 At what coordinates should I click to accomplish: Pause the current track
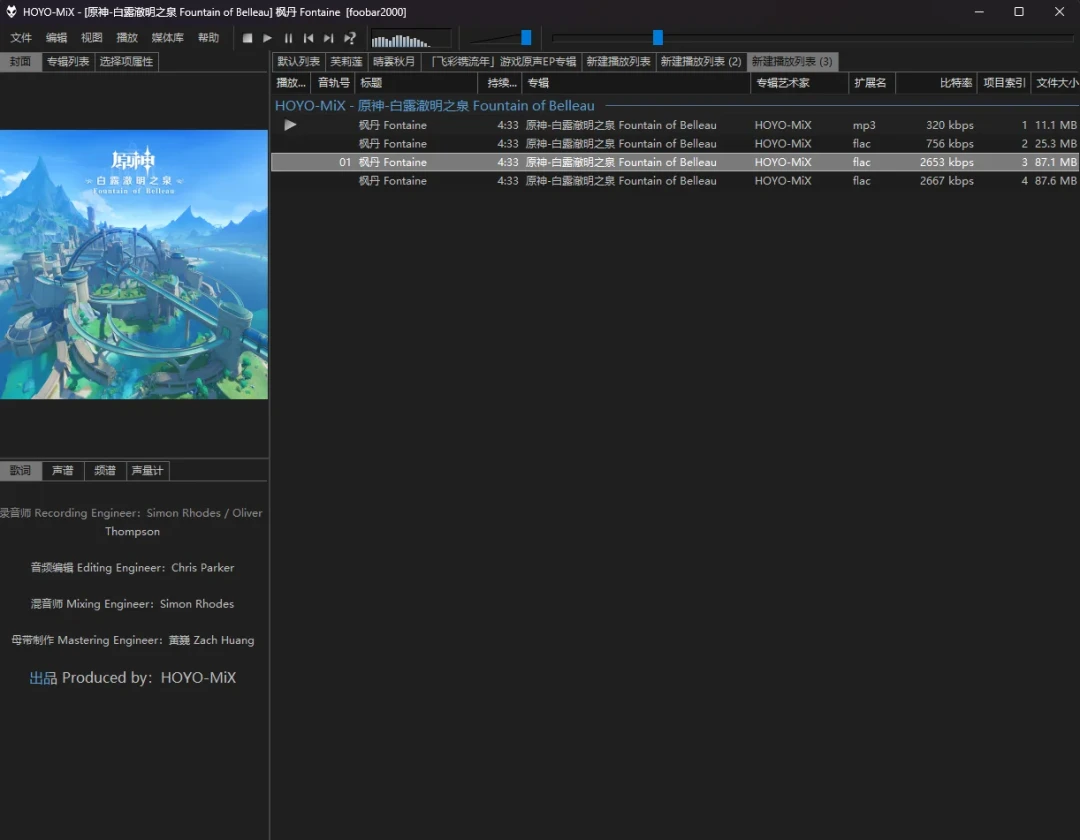point(288,38)
